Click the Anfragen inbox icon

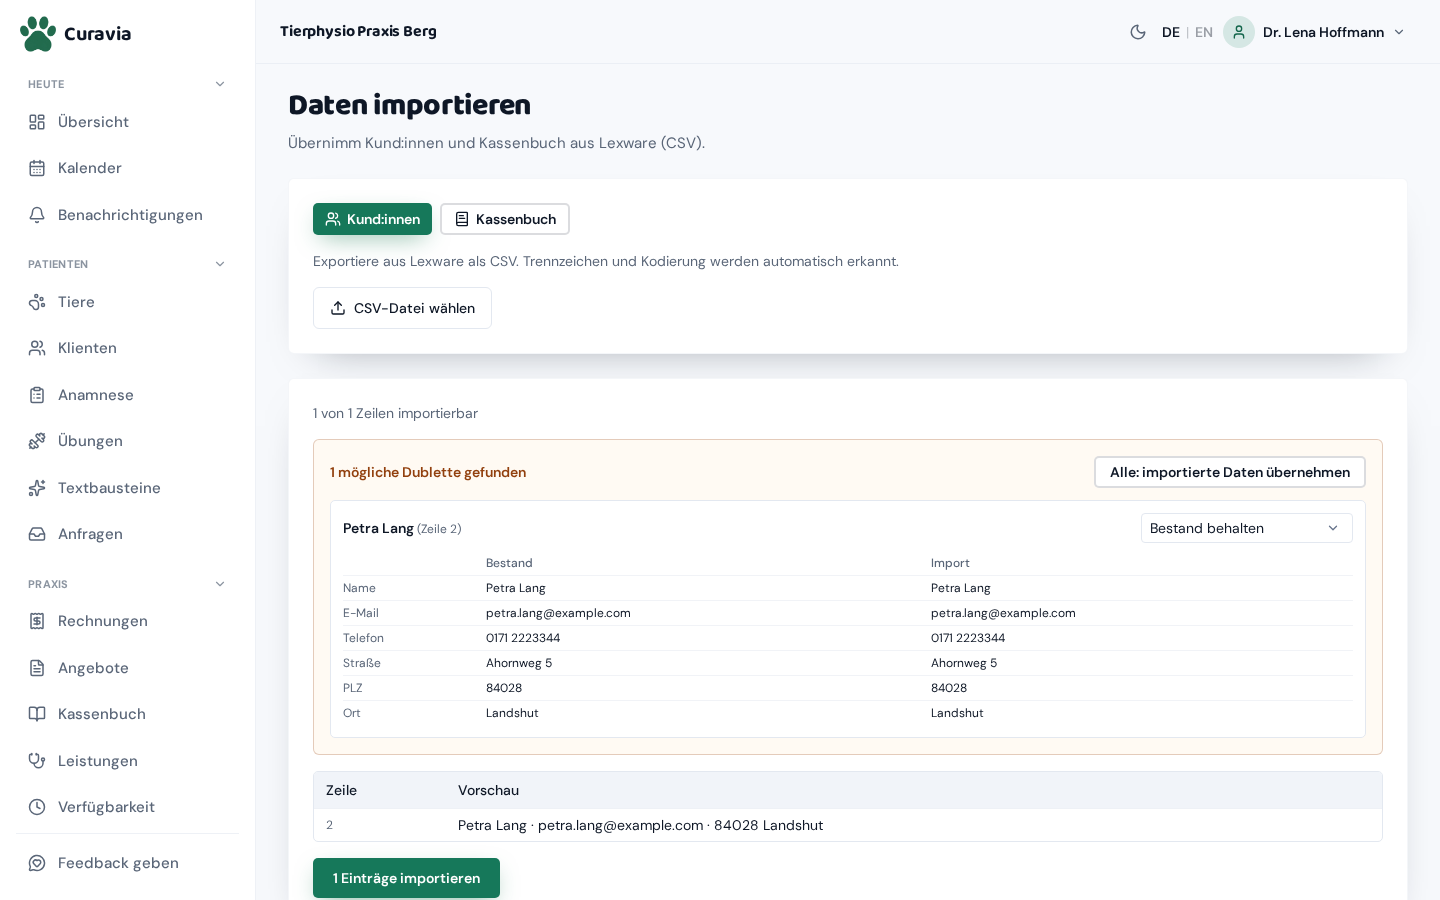[x=37, y=534]
